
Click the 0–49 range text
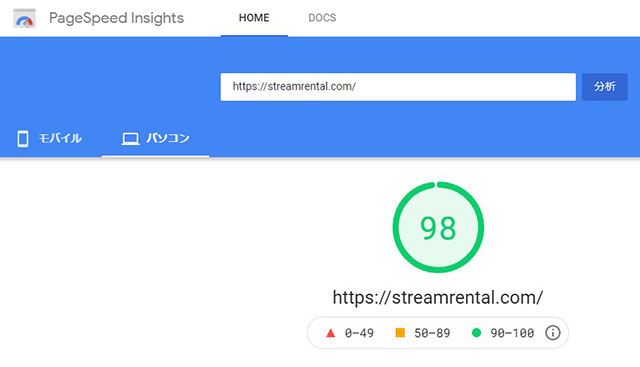[x=359, y=333]
